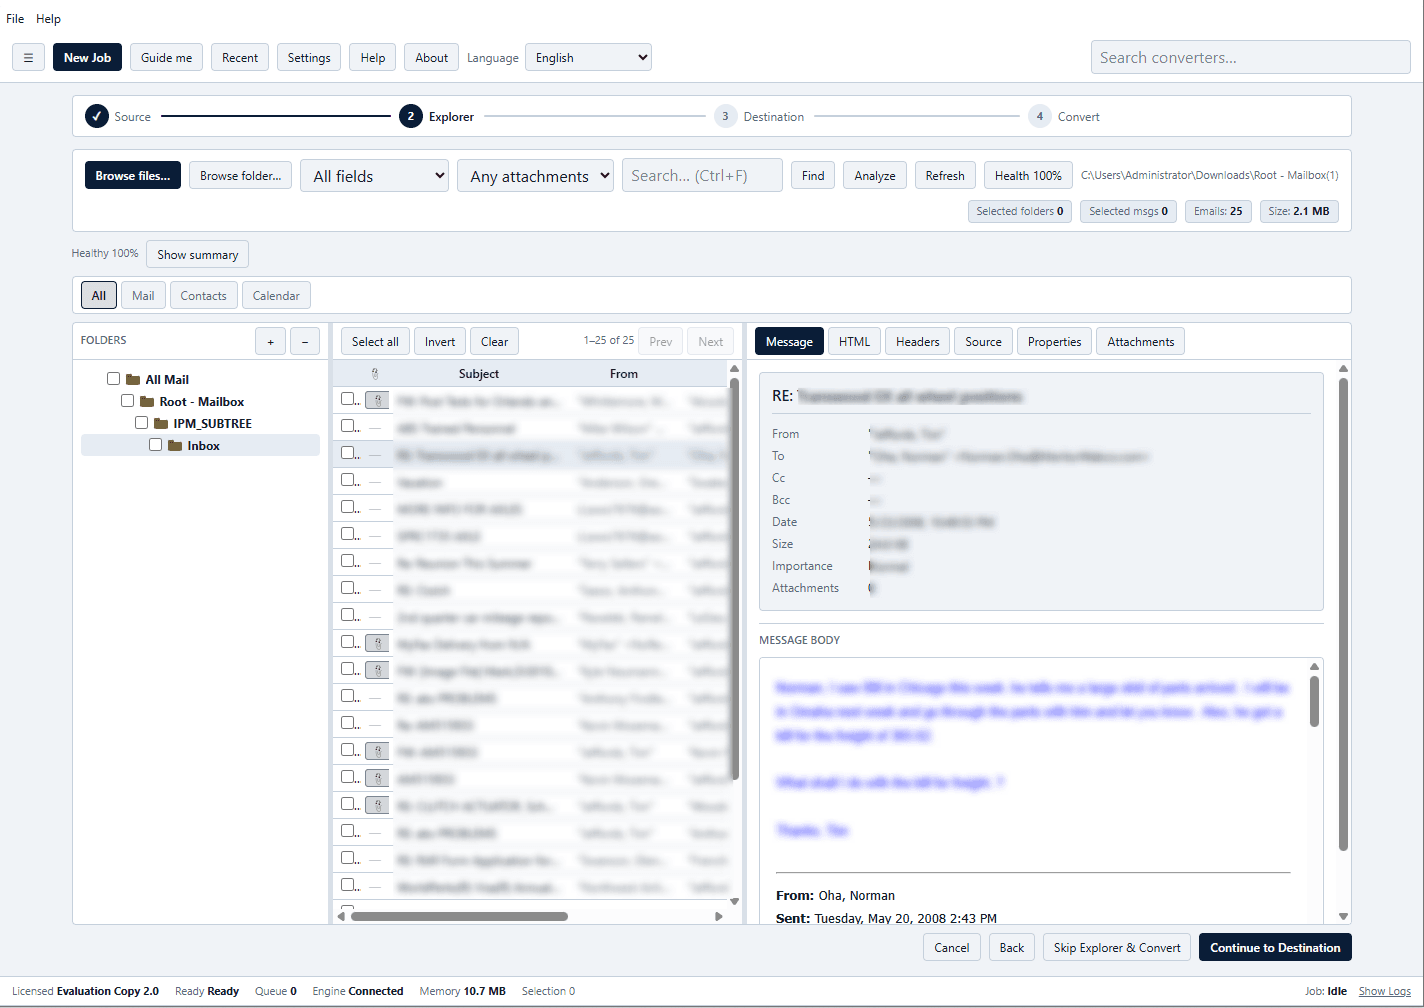Open the Language dropdown showing English
The height and width of the screenshot is (1008, 1424).
coord(588,58)
